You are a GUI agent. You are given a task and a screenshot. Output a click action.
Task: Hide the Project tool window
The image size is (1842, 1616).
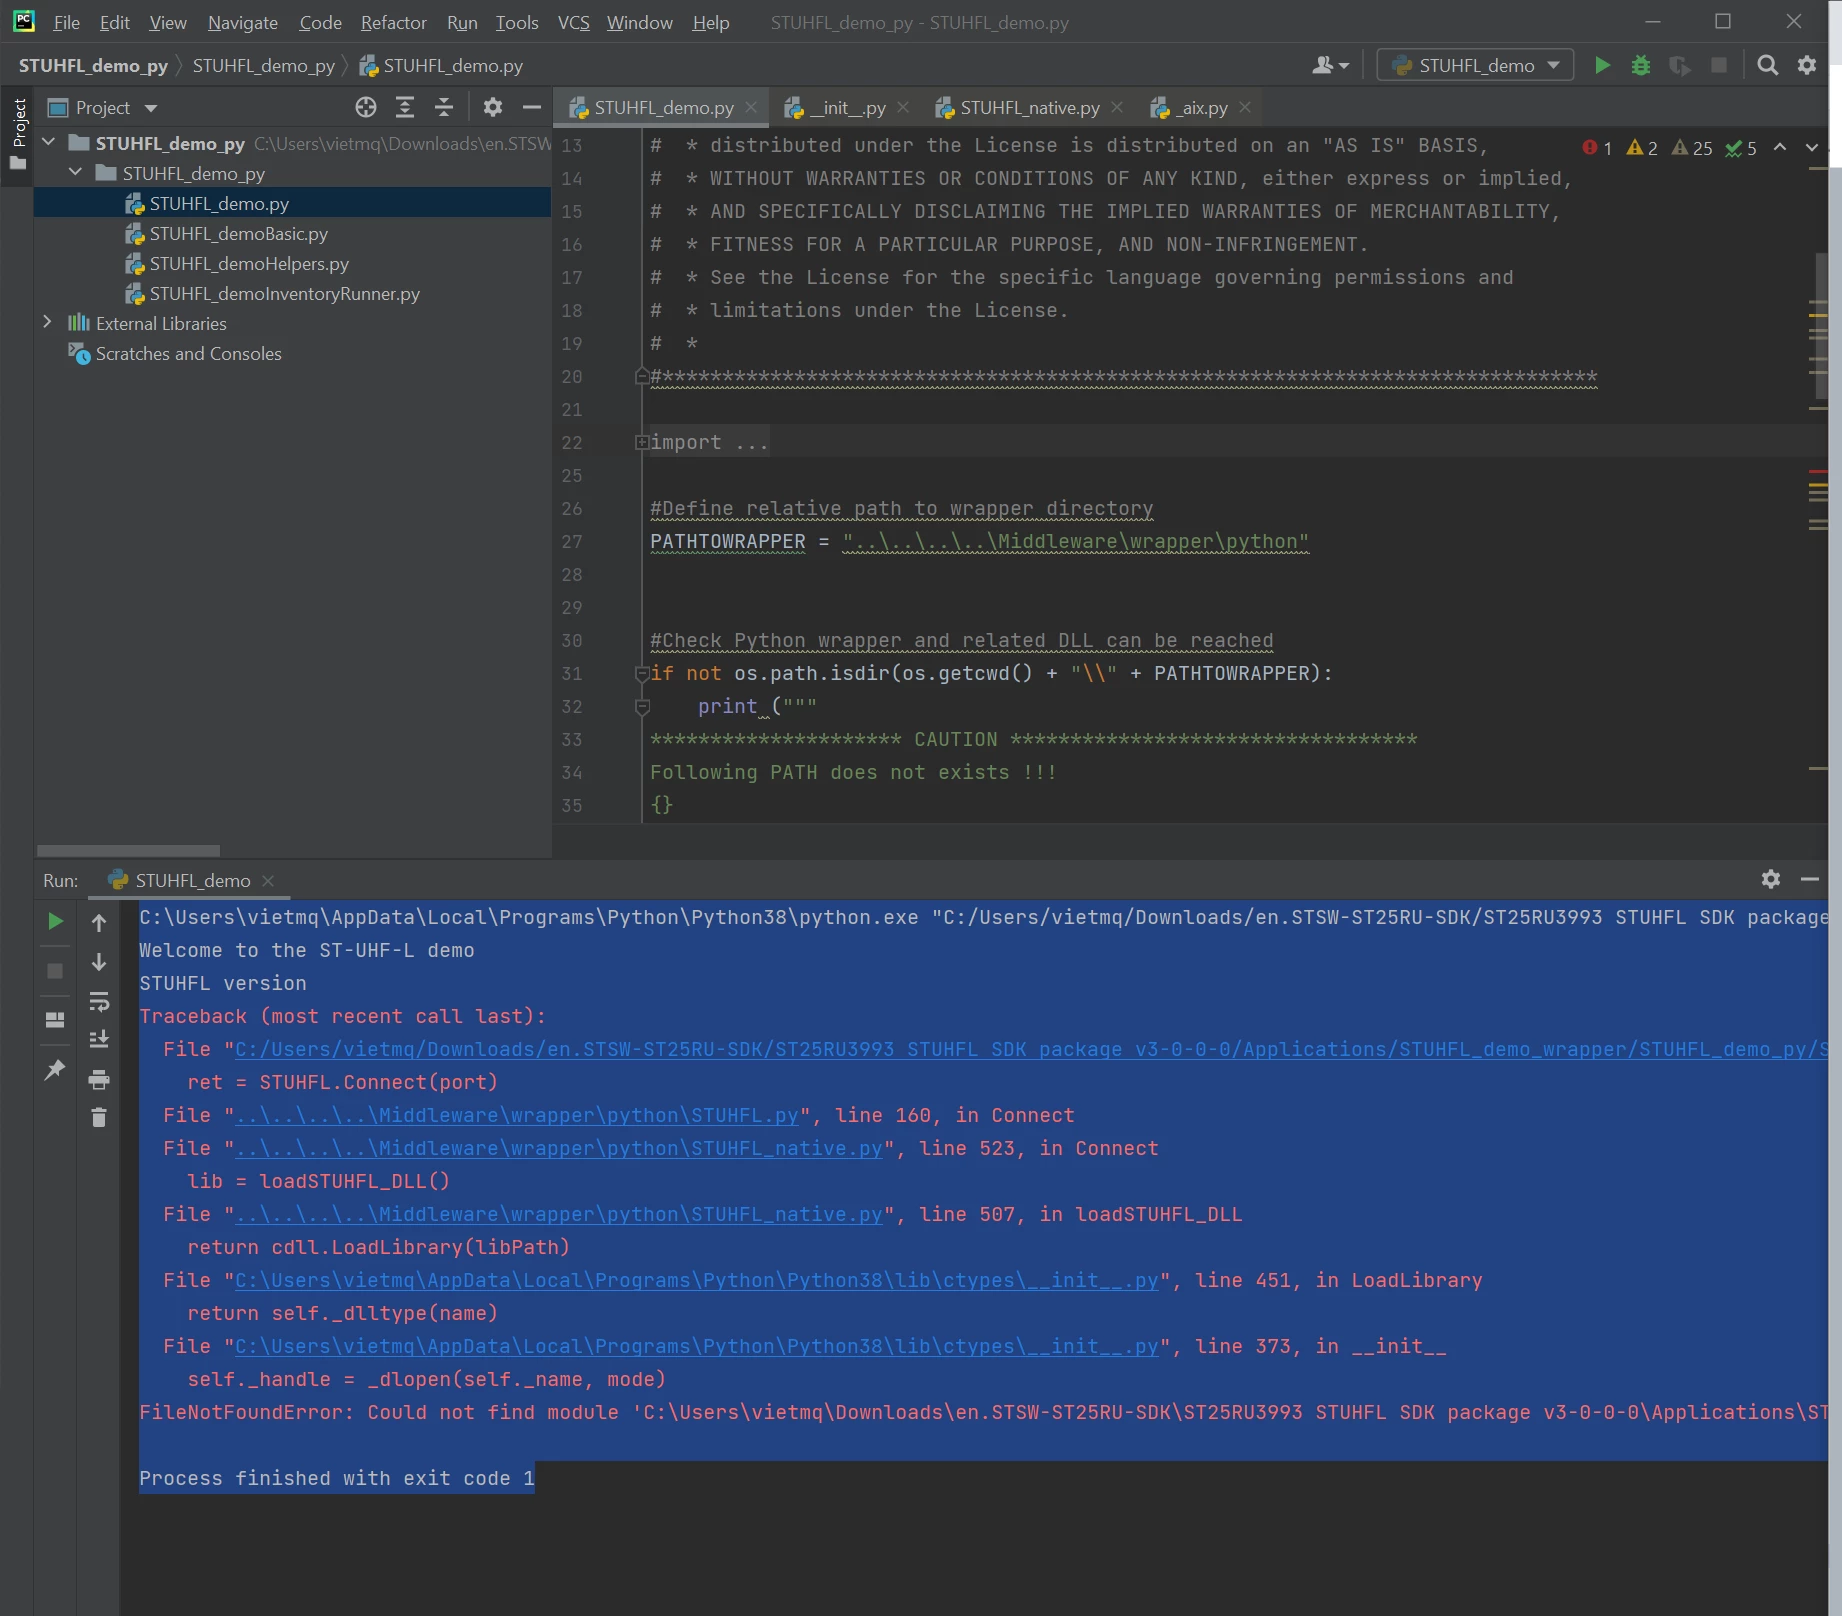pos(532,107)
